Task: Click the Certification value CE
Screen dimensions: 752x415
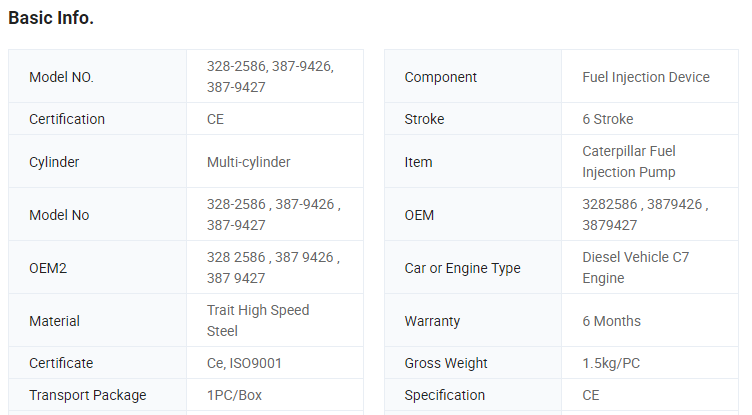Action: (215, 119)
